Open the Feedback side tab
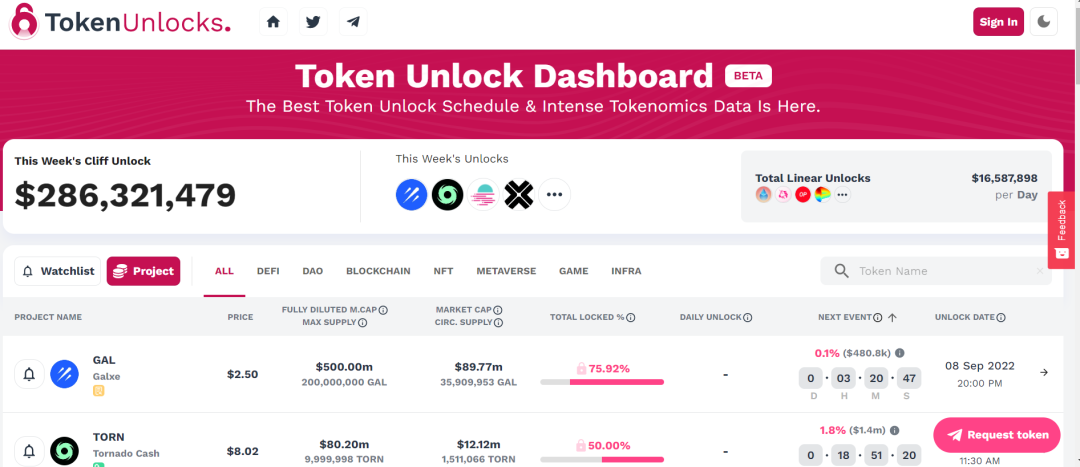 click(x=1062, y=230)
